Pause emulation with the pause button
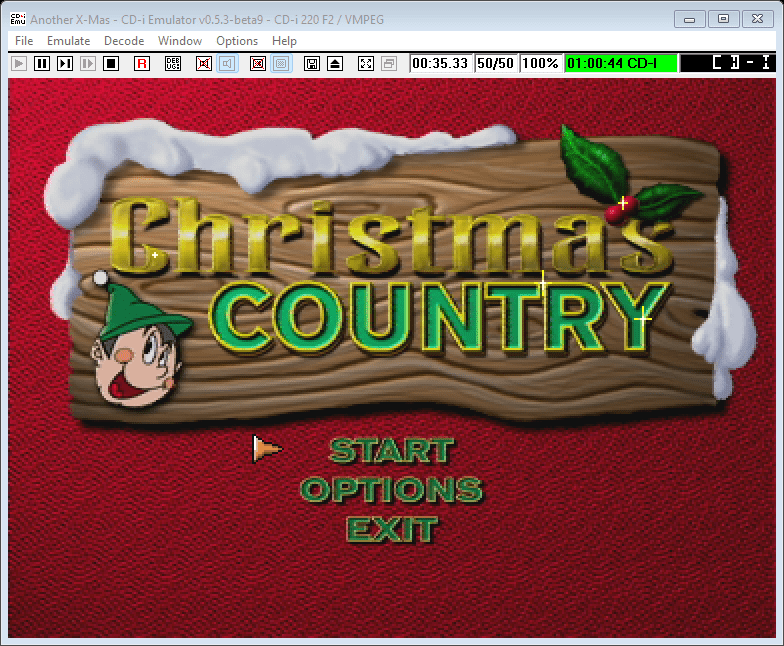Image resolution: width=784 pixels, height=646 pixels. click(42, 63)
